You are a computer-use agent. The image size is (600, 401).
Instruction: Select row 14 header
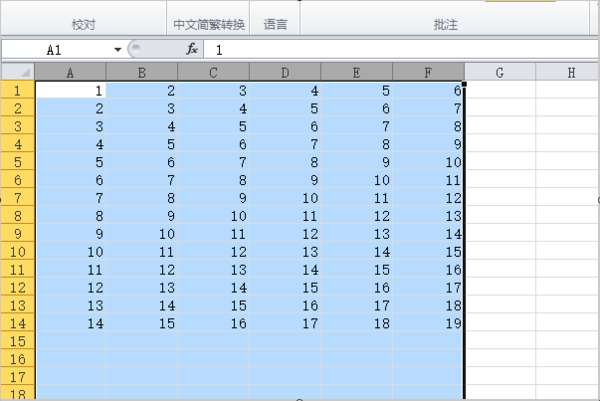18,323
